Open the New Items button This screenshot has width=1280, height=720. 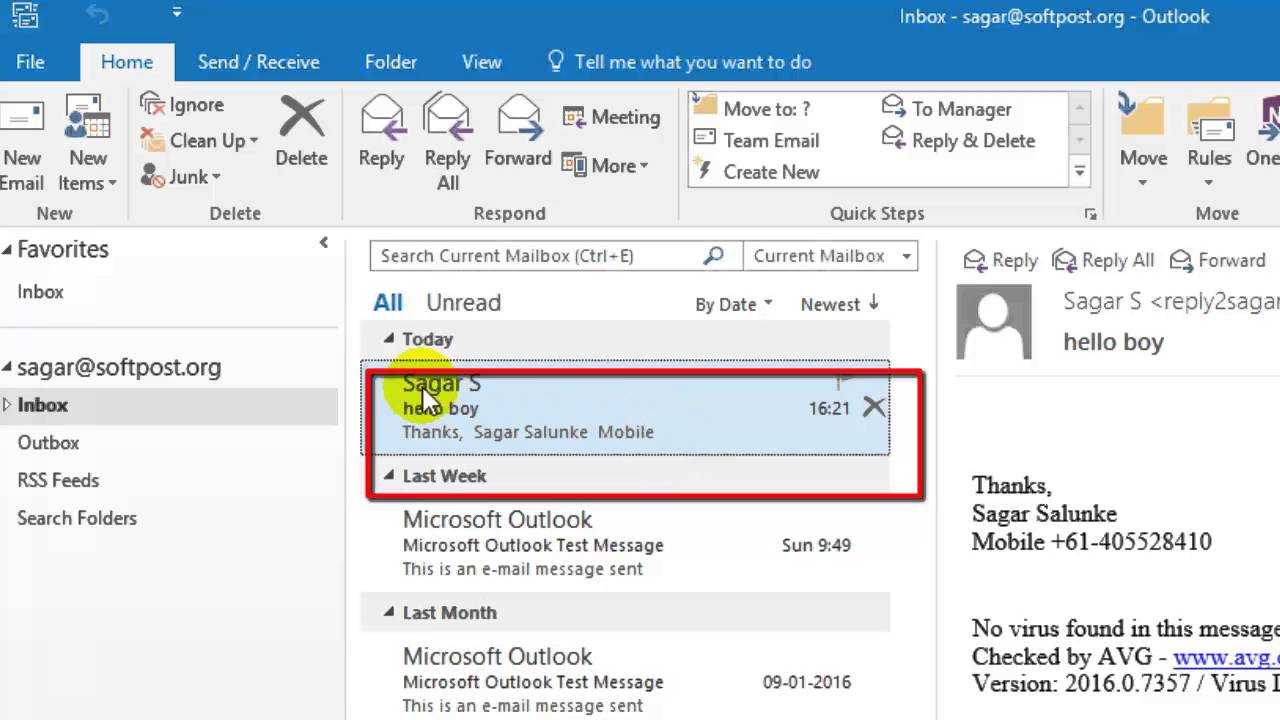click(x=87, y=145)
